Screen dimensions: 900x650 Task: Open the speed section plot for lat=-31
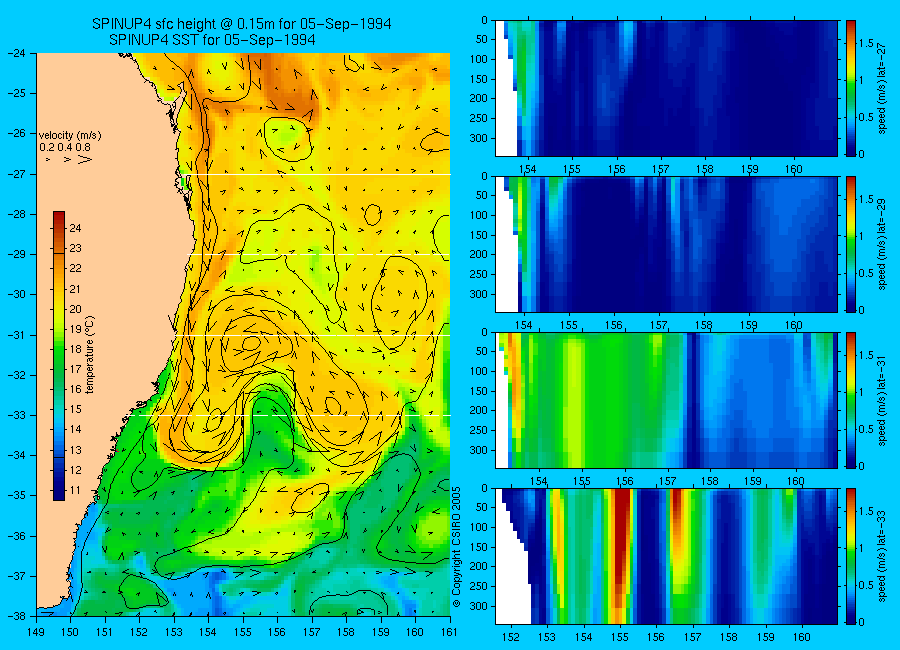pyautogui.click(x=666, y=400)
